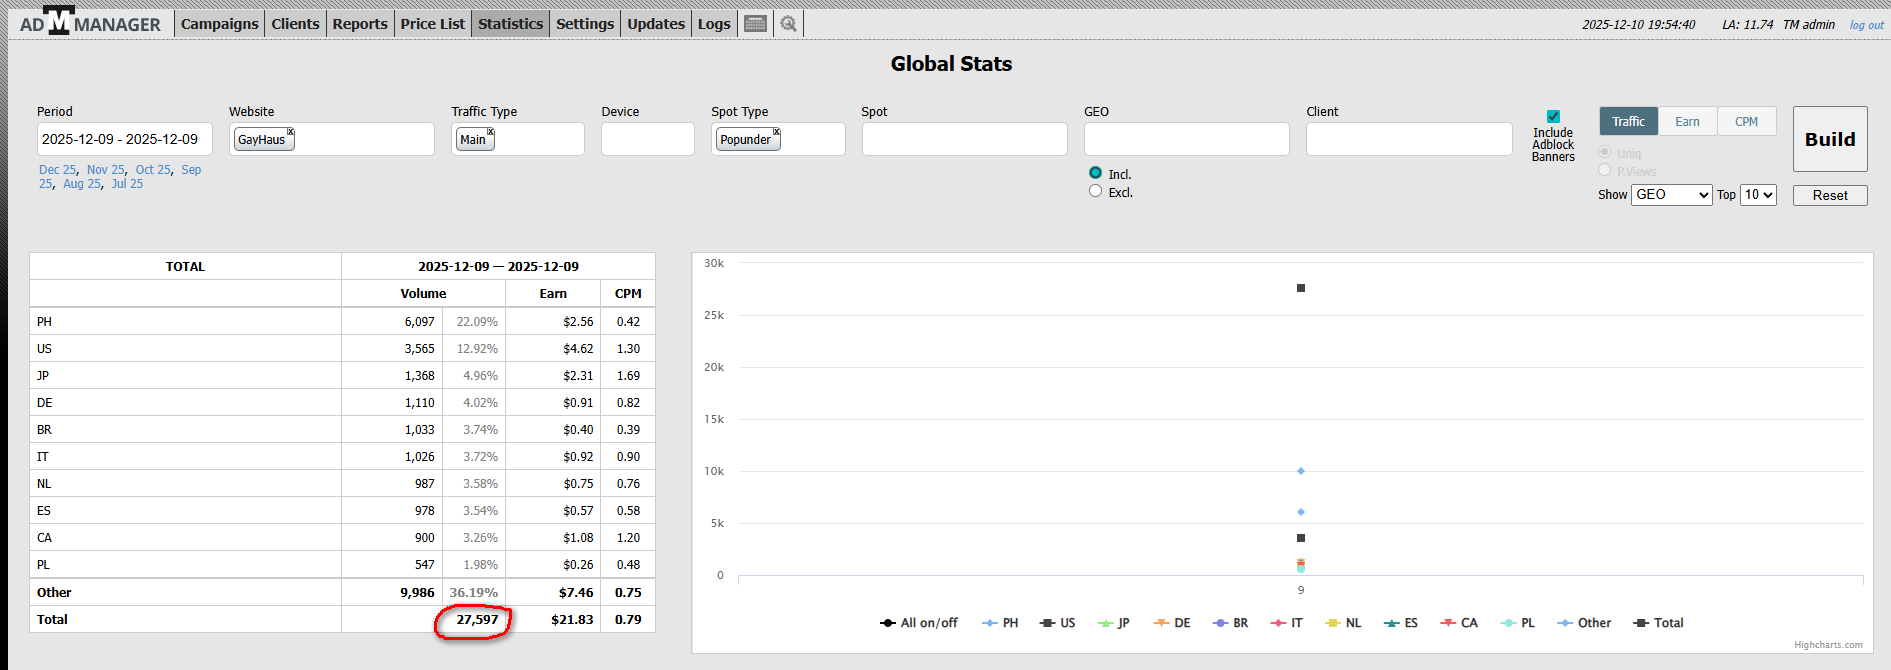Image resolution: width=1891 pixels, height=670 pixels.
Task: Open the Campaigns menu
Action: click(220, 24)
